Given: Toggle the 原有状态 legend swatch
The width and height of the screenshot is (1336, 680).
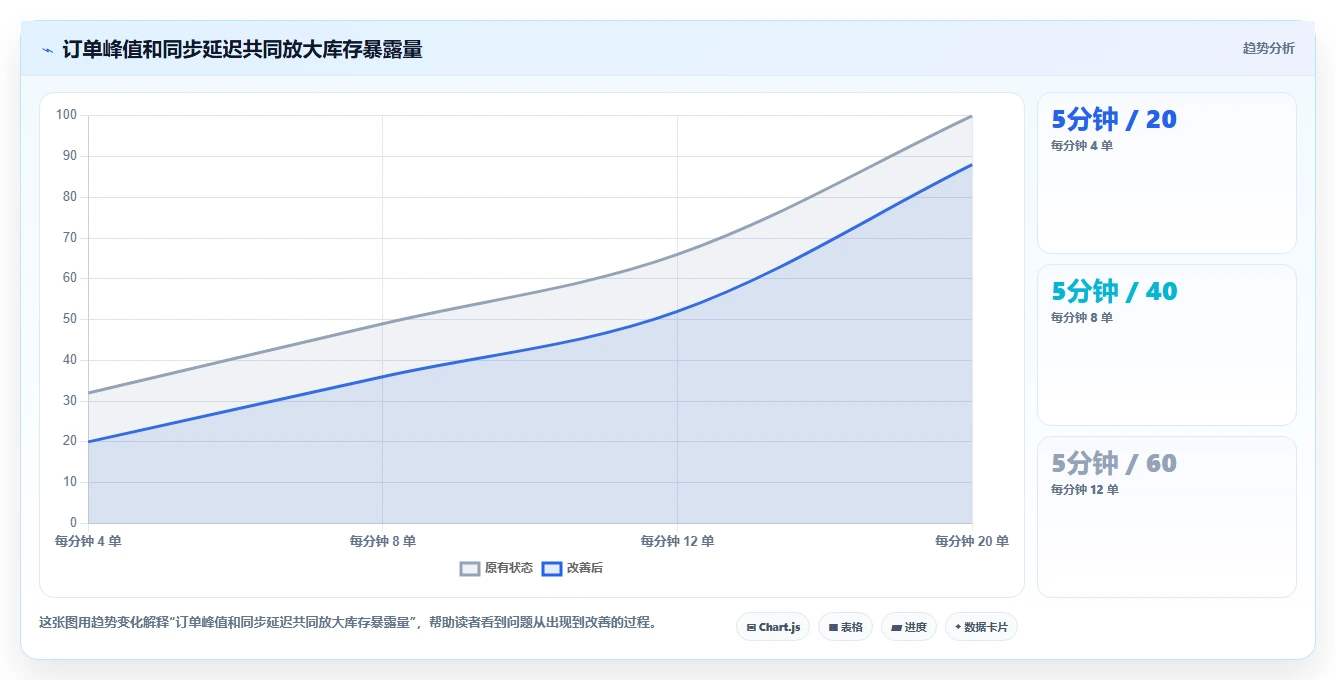Looking at the screenshot, I should [x=470, y=568].
